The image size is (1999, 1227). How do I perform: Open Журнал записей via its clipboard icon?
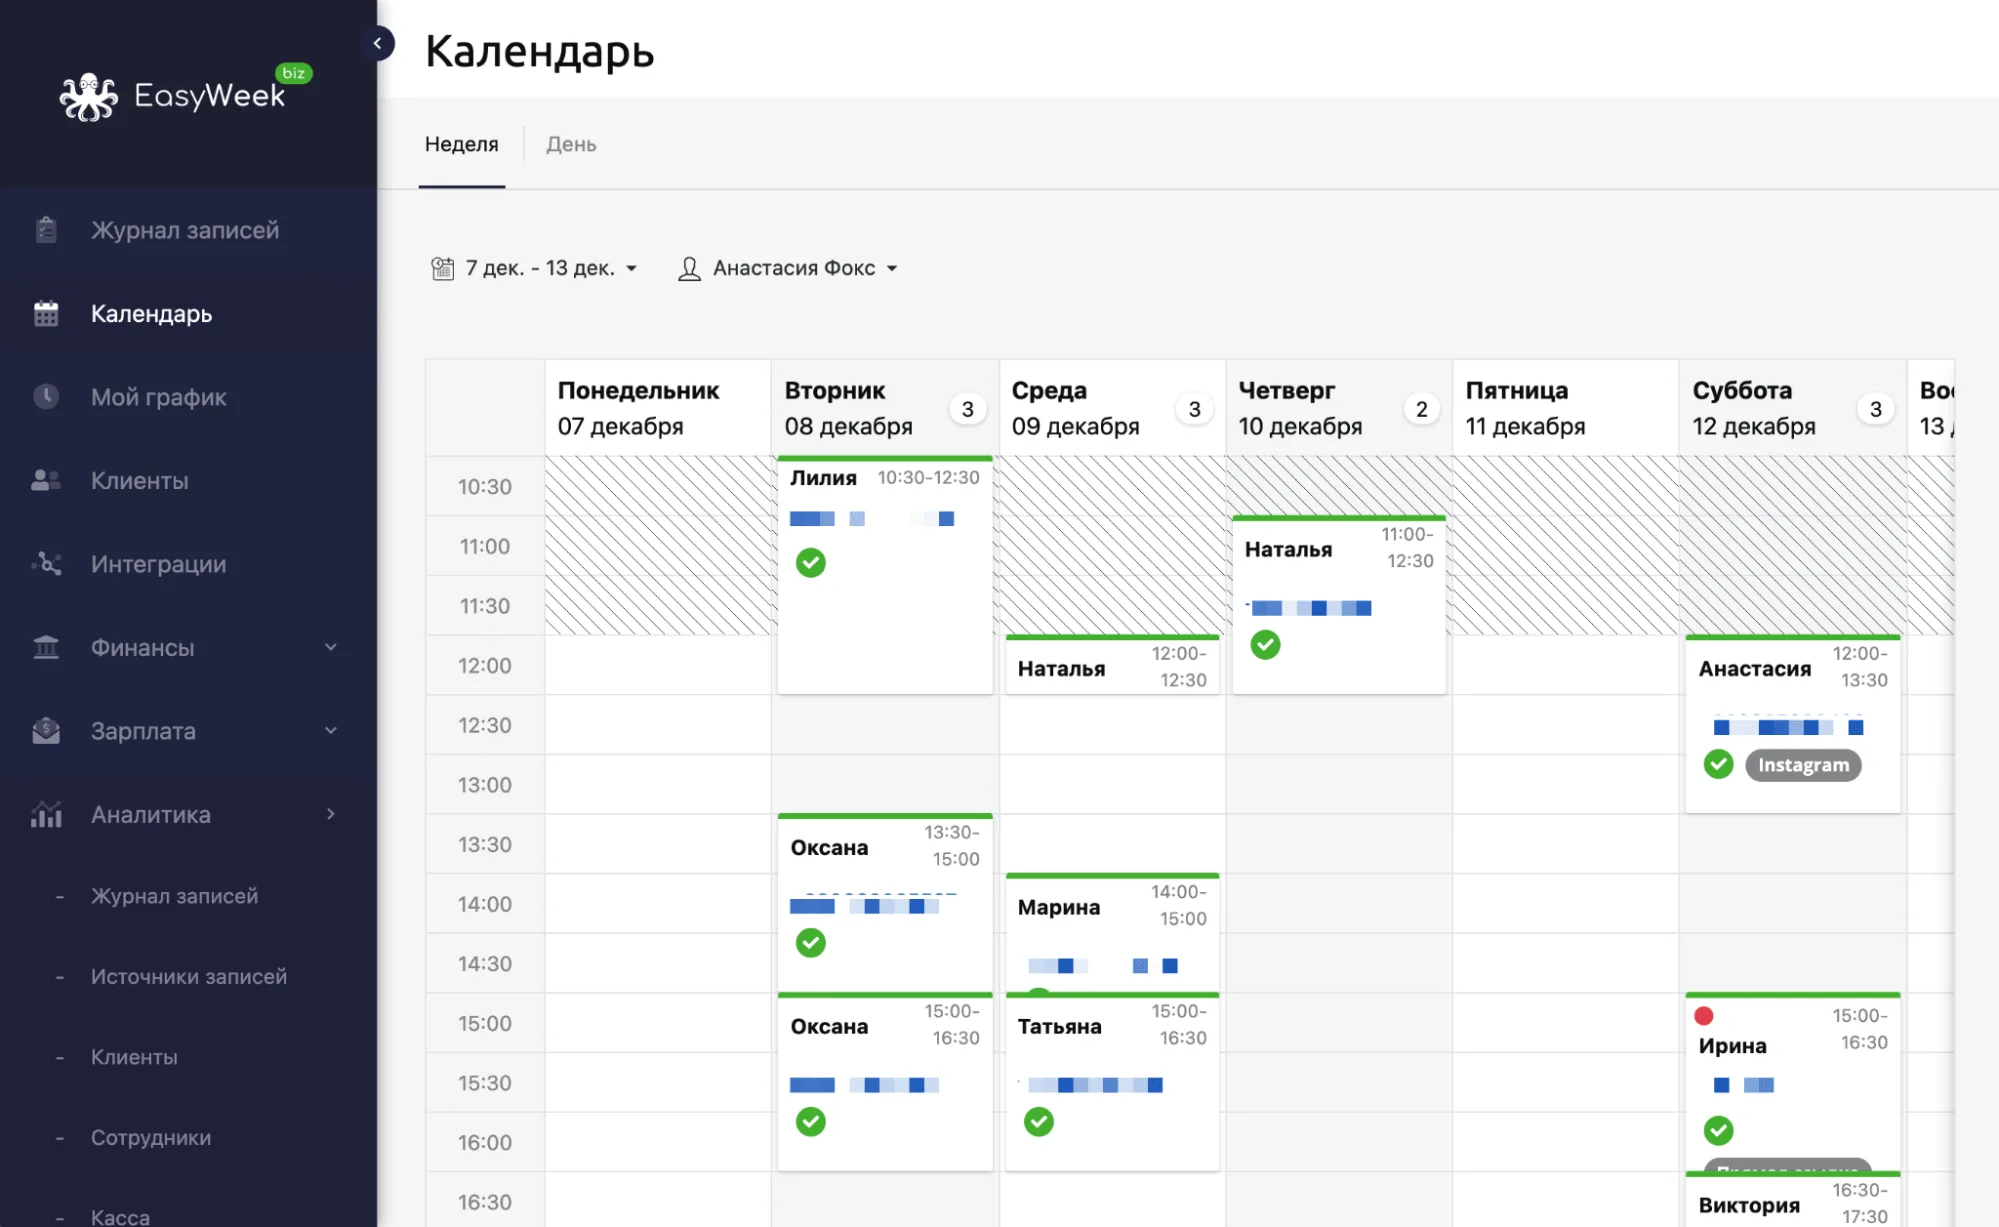(x=46, y=230)
